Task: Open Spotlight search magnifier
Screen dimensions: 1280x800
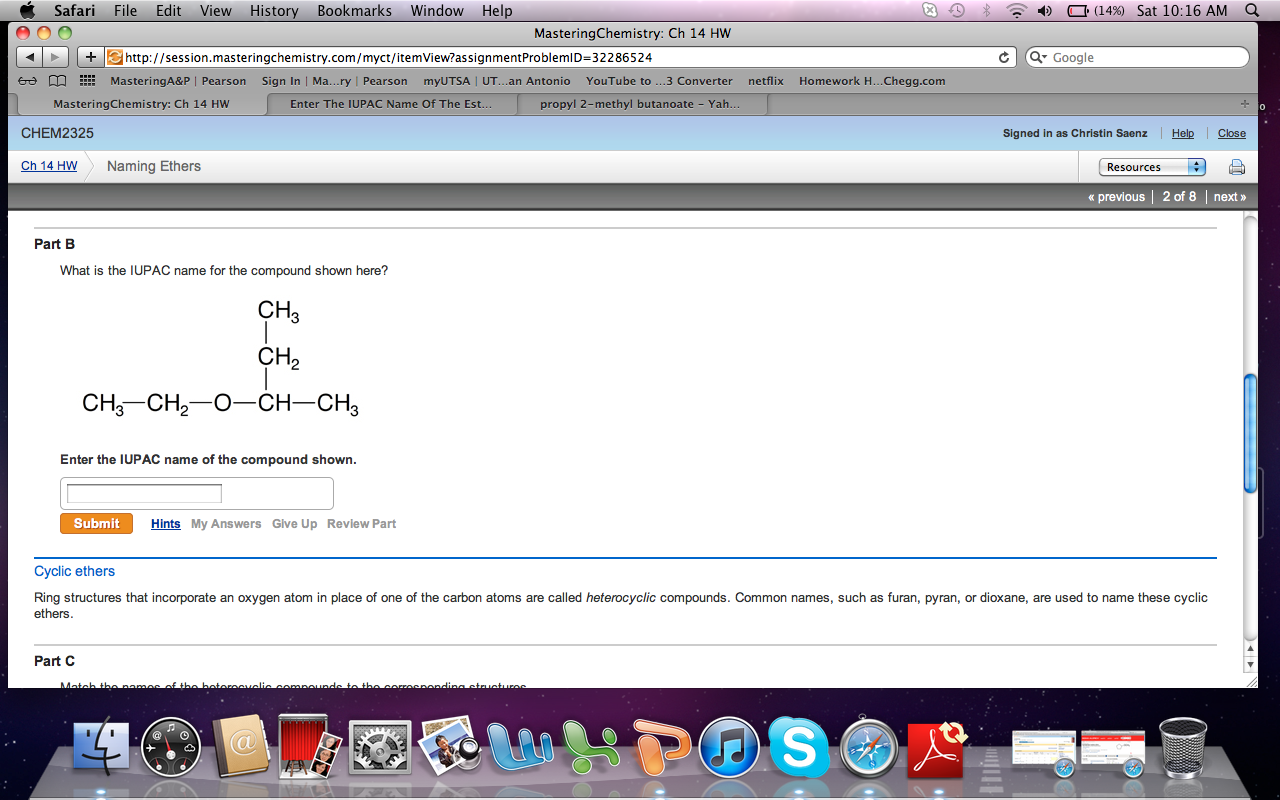Action: pyautogui.click(x=1253, y=11)
